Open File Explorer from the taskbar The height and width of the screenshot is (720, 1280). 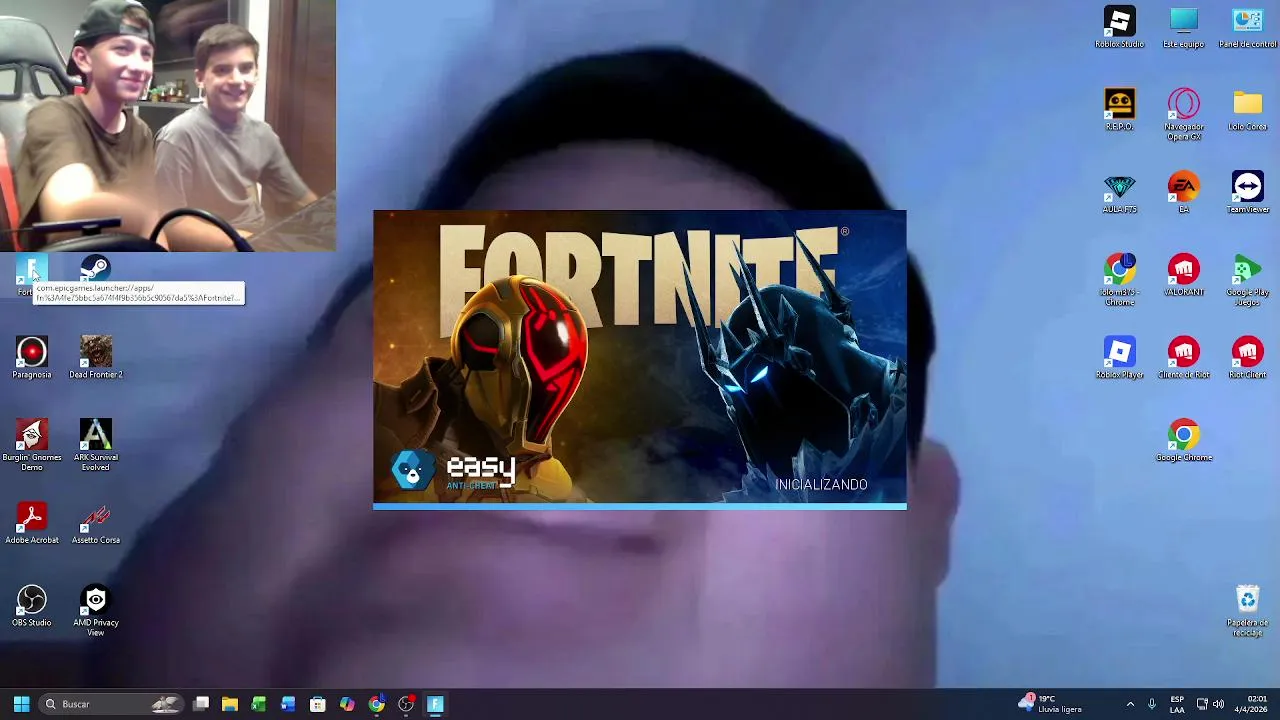tap(229, 704)
